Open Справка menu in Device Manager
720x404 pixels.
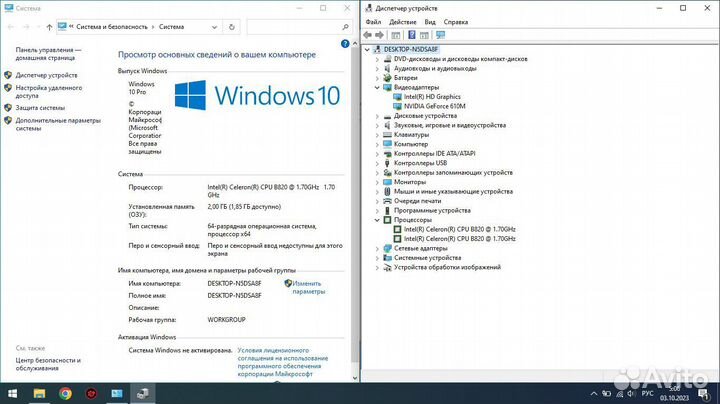pos(456,22)
